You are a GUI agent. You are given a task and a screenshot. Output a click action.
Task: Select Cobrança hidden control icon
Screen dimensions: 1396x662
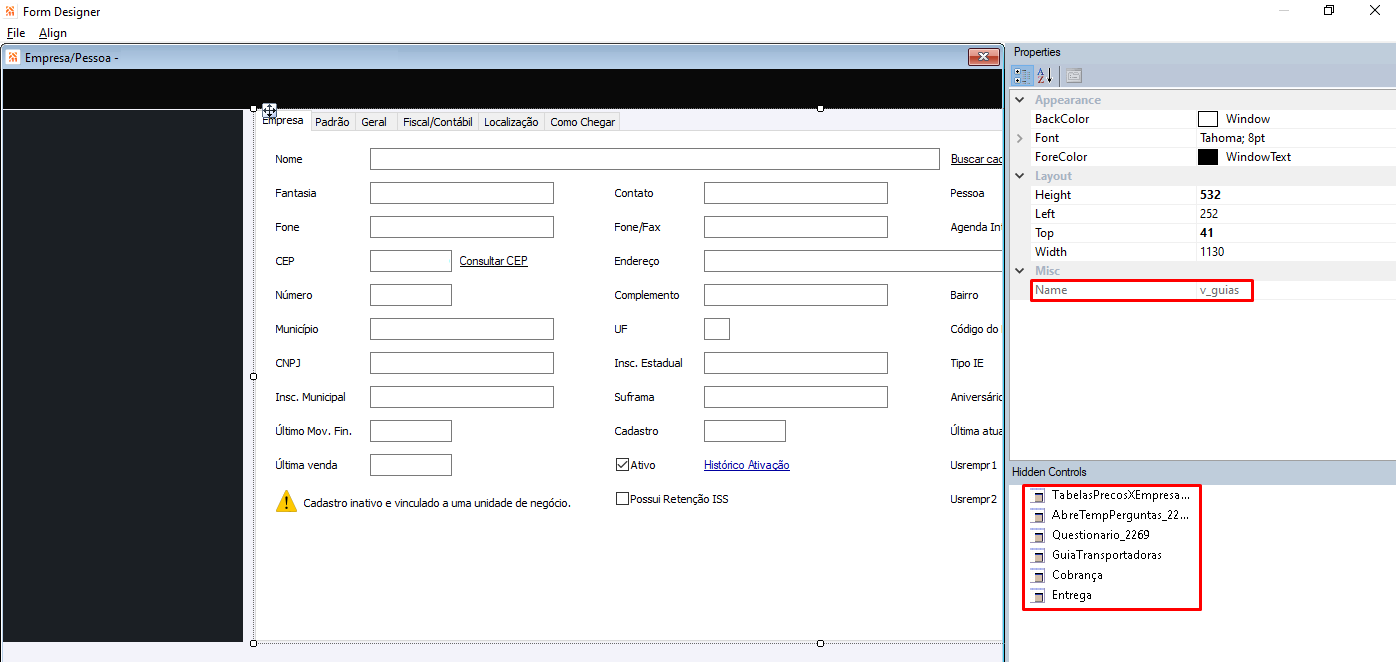1038,575
